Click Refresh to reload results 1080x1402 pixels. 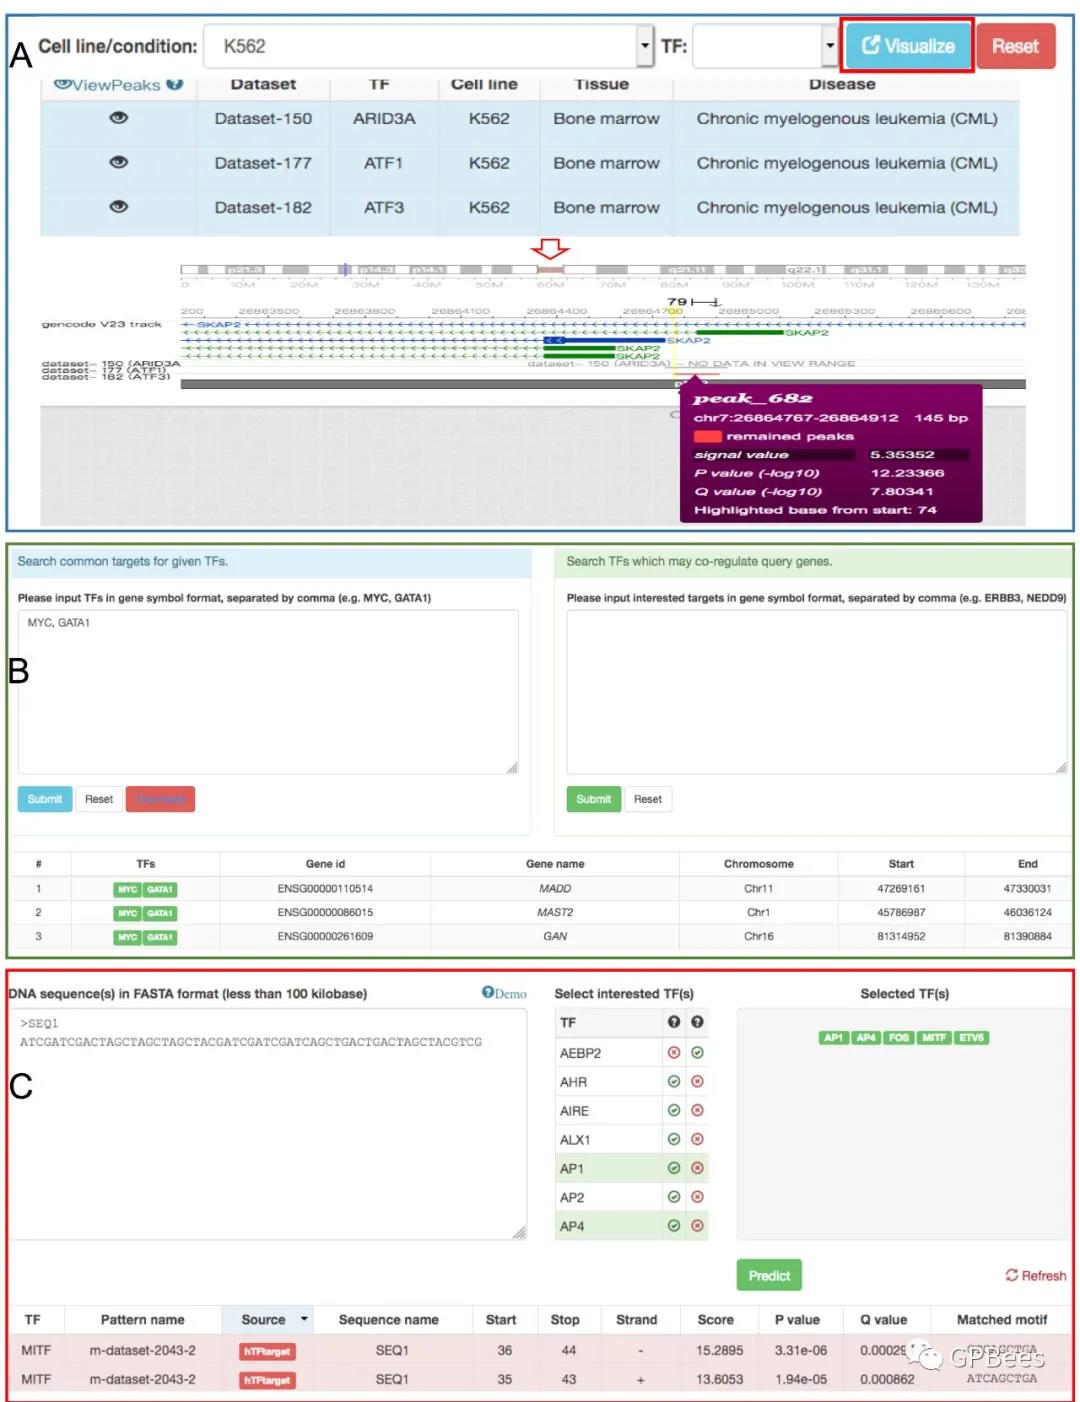(x=1036, y=1276)
